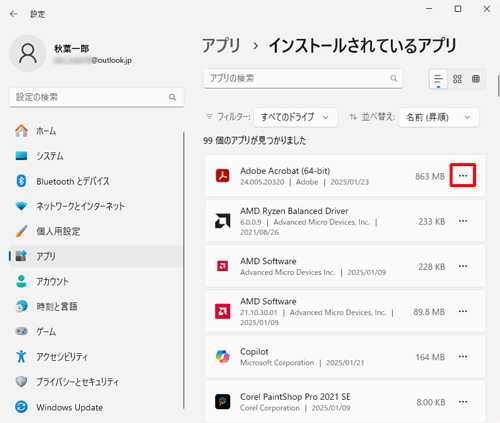Open more options for AMD Software 228 KB
This screenshot has width=500, height=423.
click(x=463, y=266)
